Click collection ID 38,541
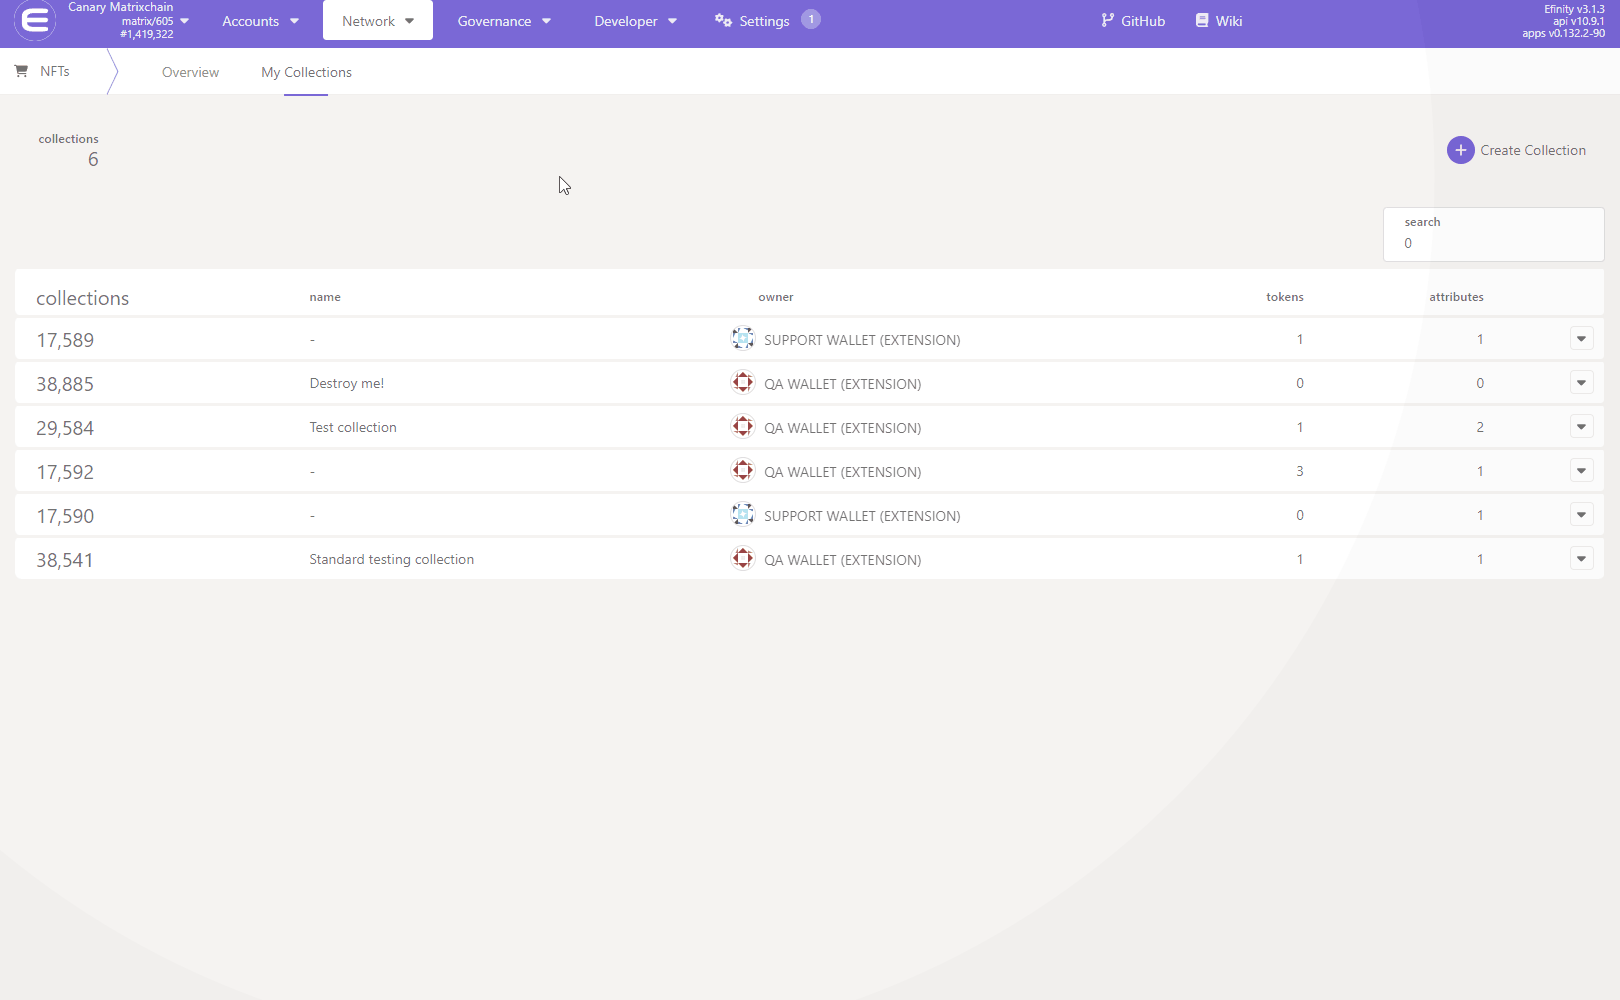1620x1000 pixels. click(65, 560)
